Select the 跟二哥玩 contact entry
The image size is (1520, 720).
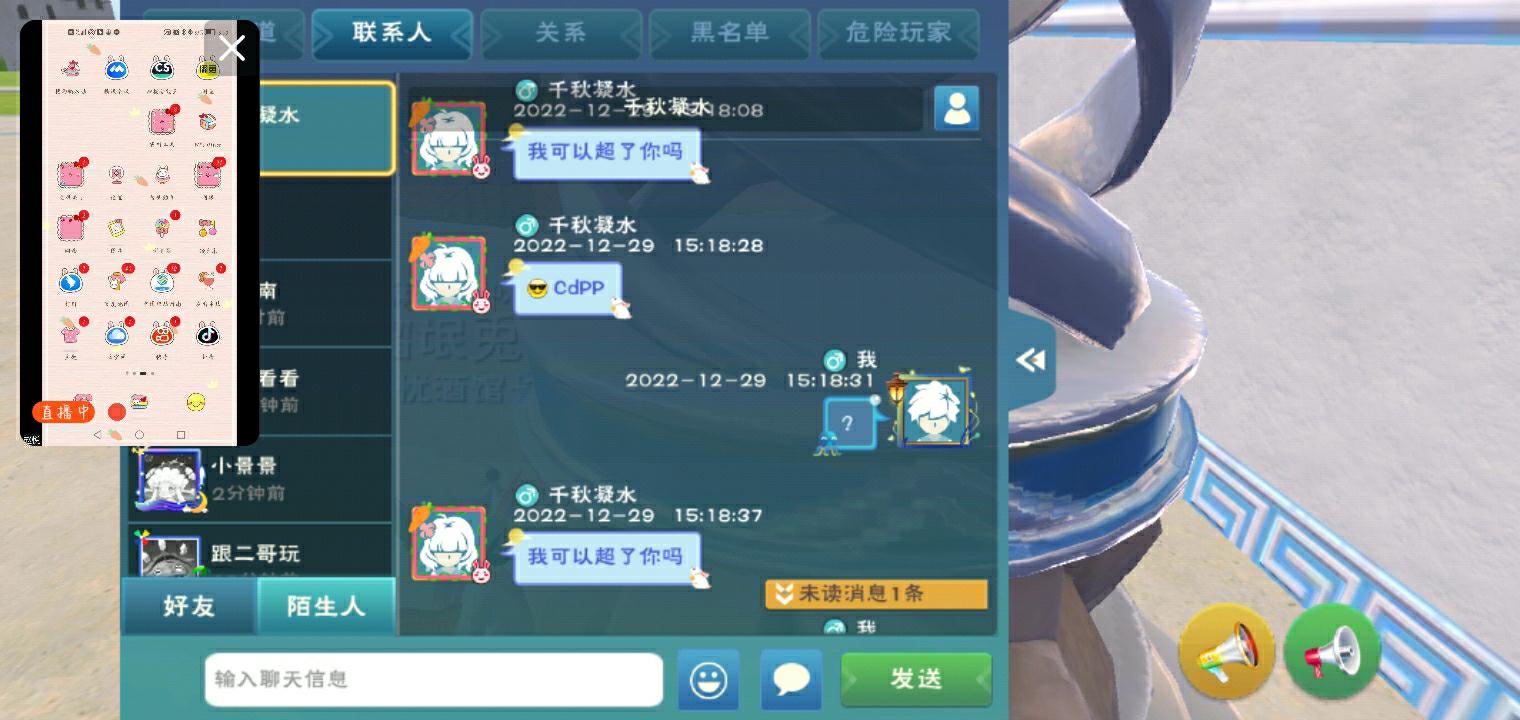260,552
